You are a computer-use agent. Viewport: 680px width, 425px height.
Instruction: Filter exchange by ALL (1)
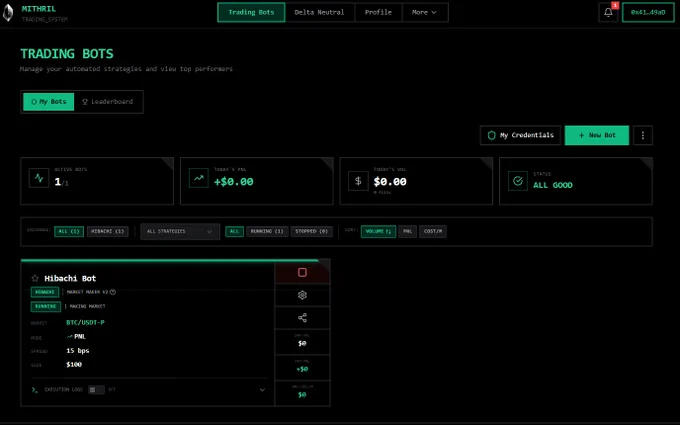69,231
